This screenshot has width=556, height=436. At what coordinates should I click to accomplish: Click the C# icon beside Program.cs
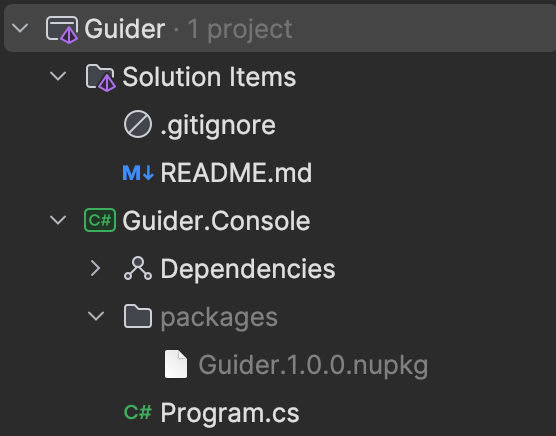tap(138, 412)
